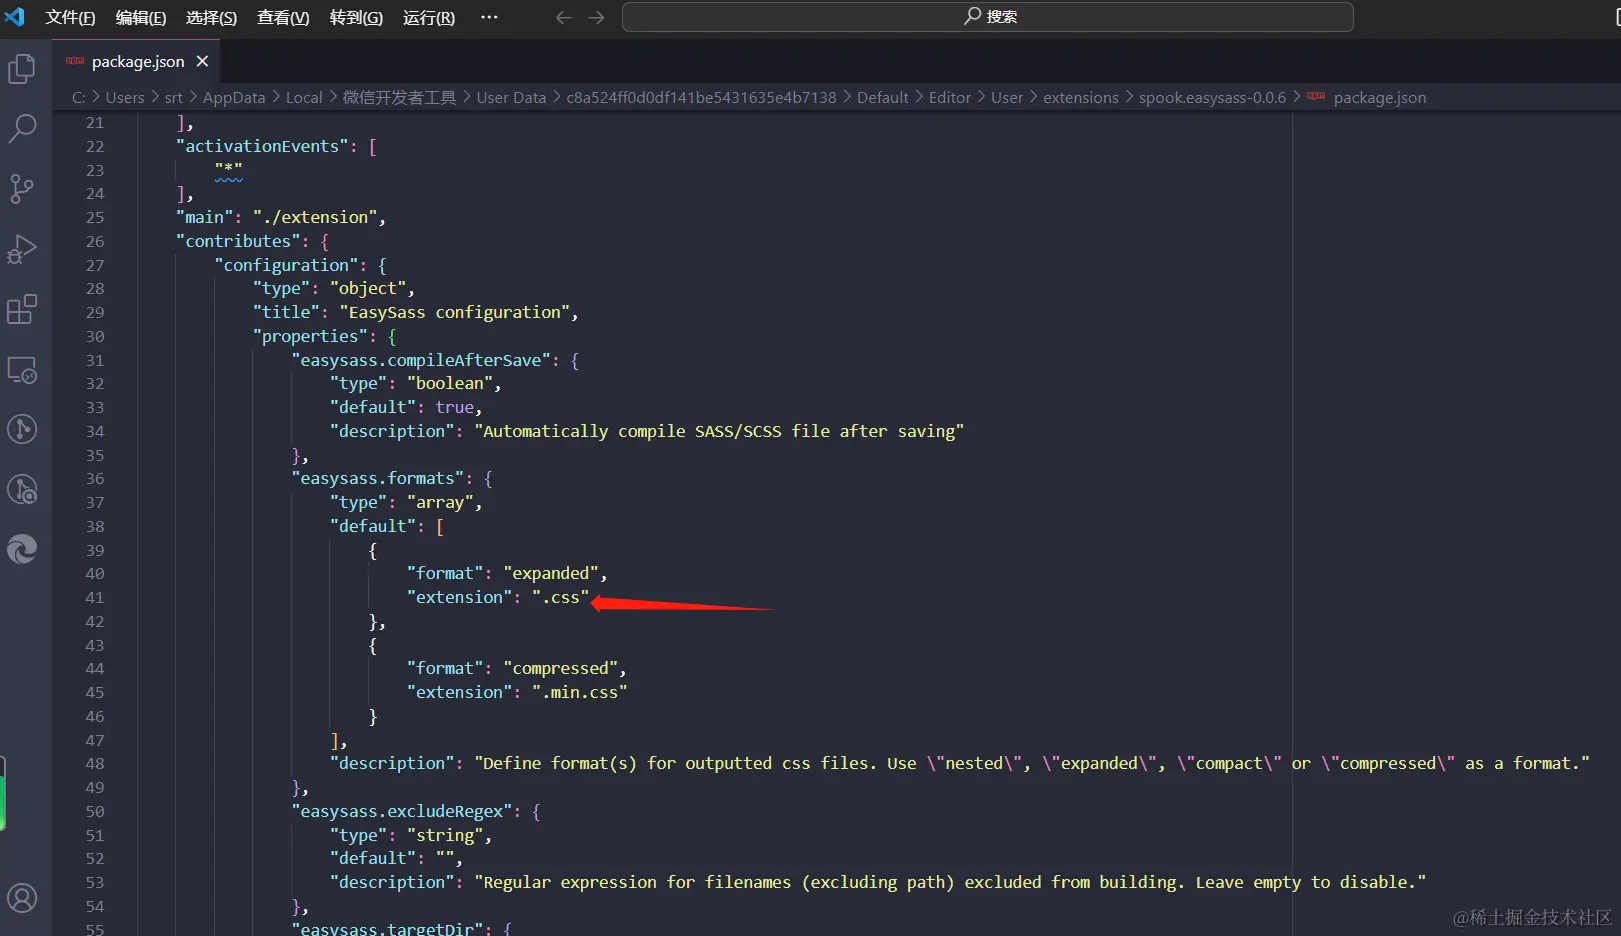Screen dimensions: 1621x936
Task: Open the Users breadcrumb
Action: (125, 97)
